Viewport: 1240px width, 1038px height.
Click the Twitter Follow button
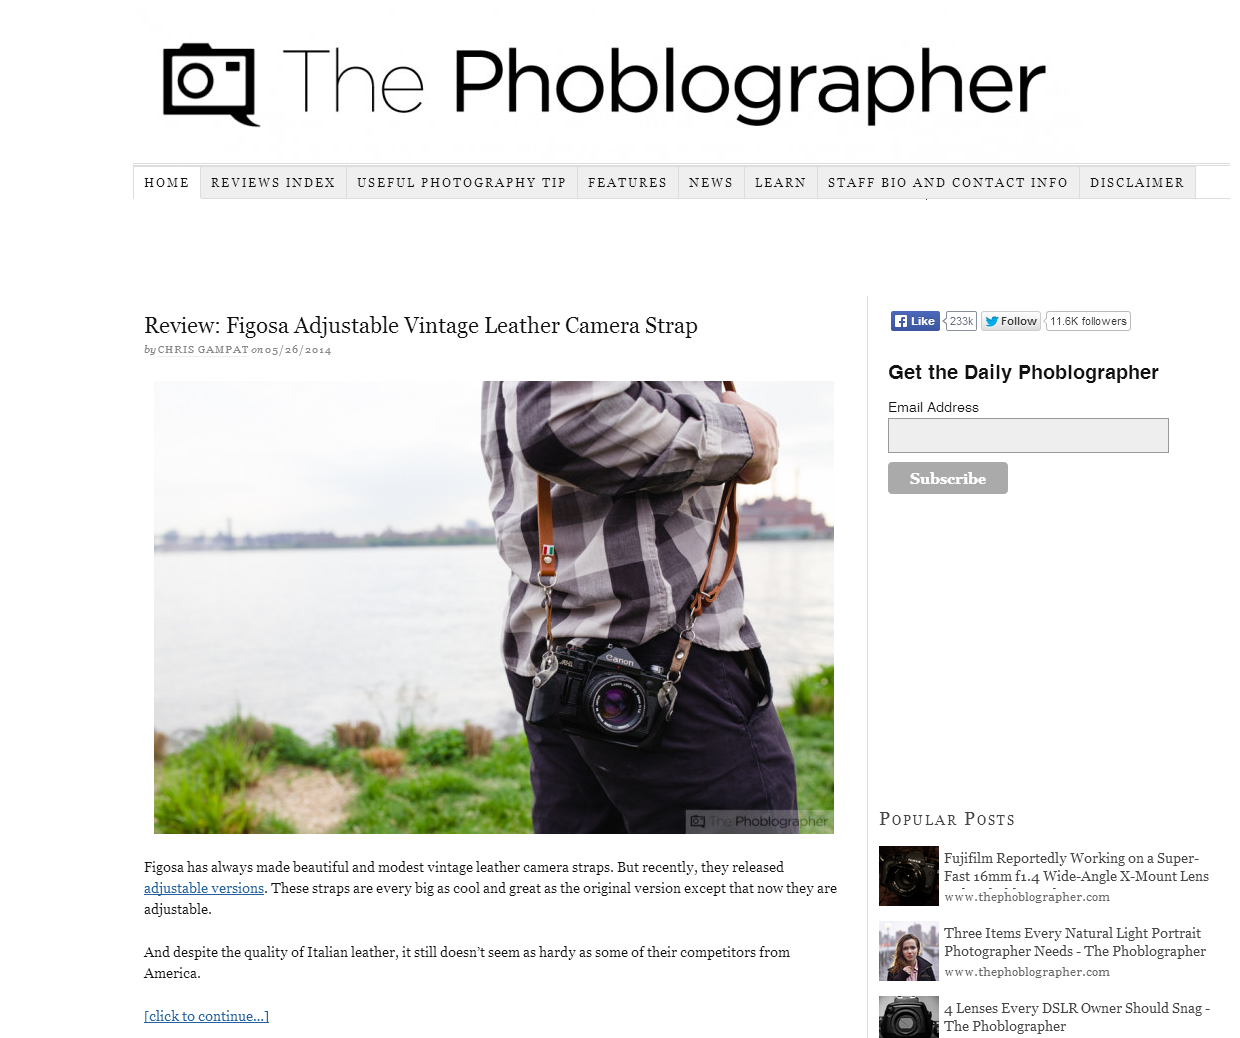pyautogui.click(x=1011, y=321)
